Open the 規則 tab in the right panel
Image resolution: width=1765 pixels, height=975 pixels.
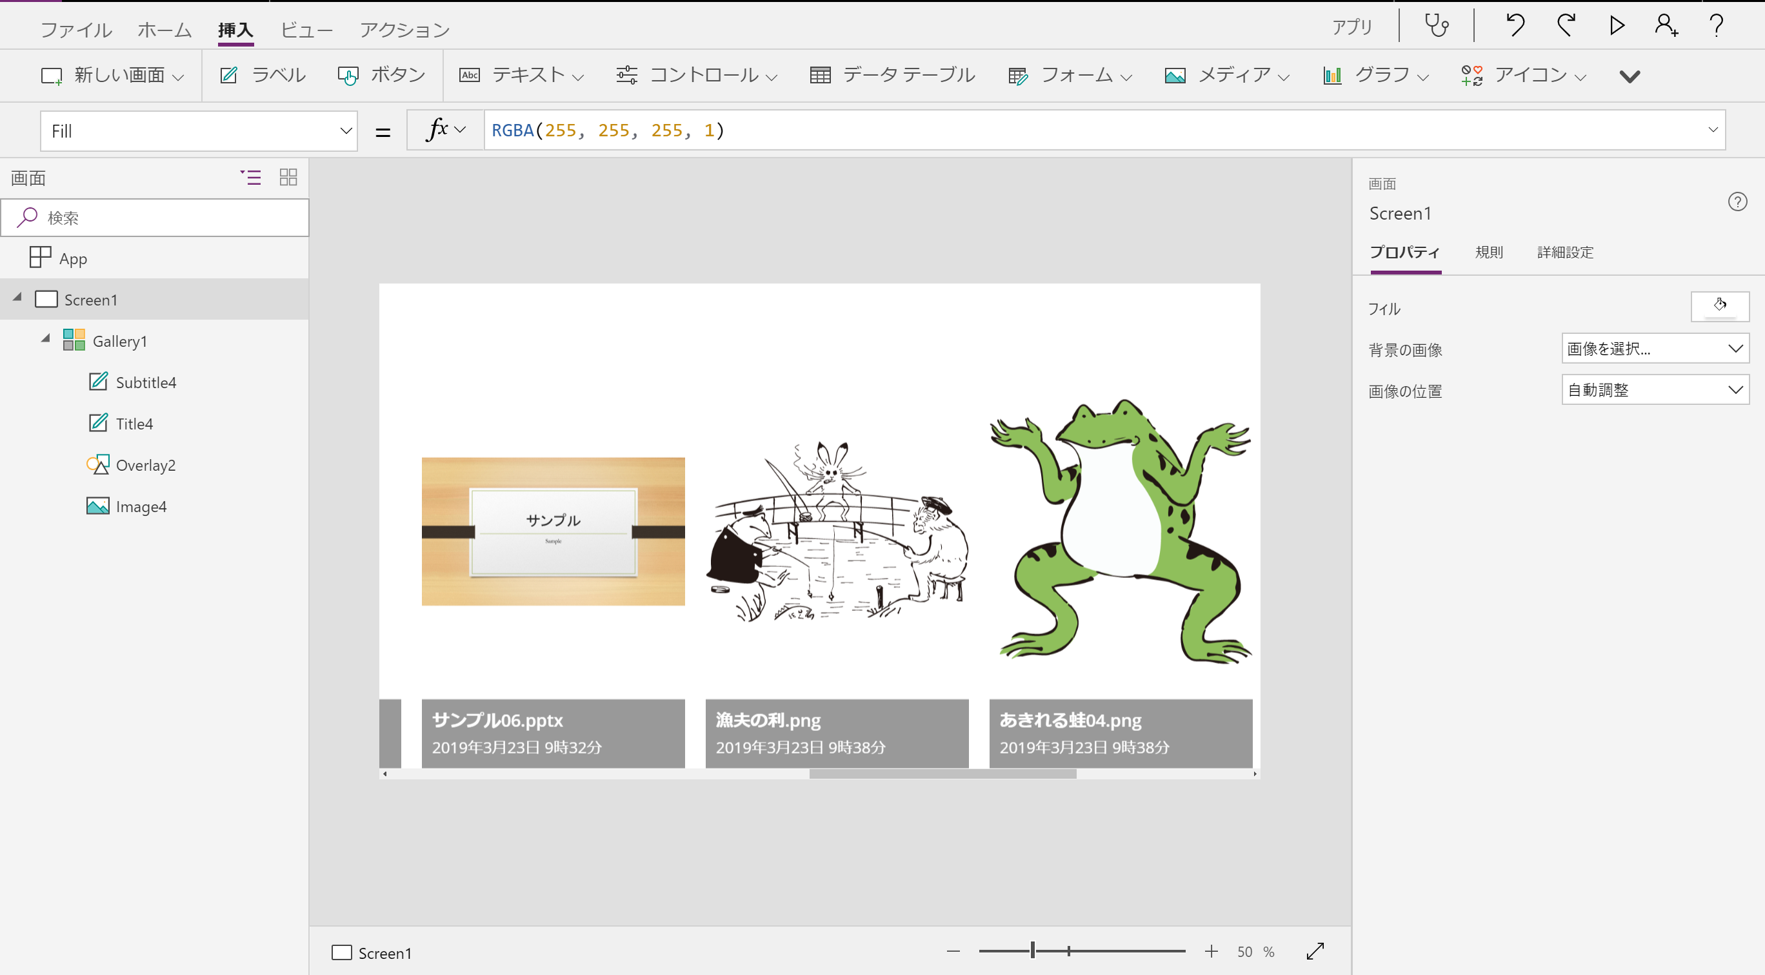1488,252
